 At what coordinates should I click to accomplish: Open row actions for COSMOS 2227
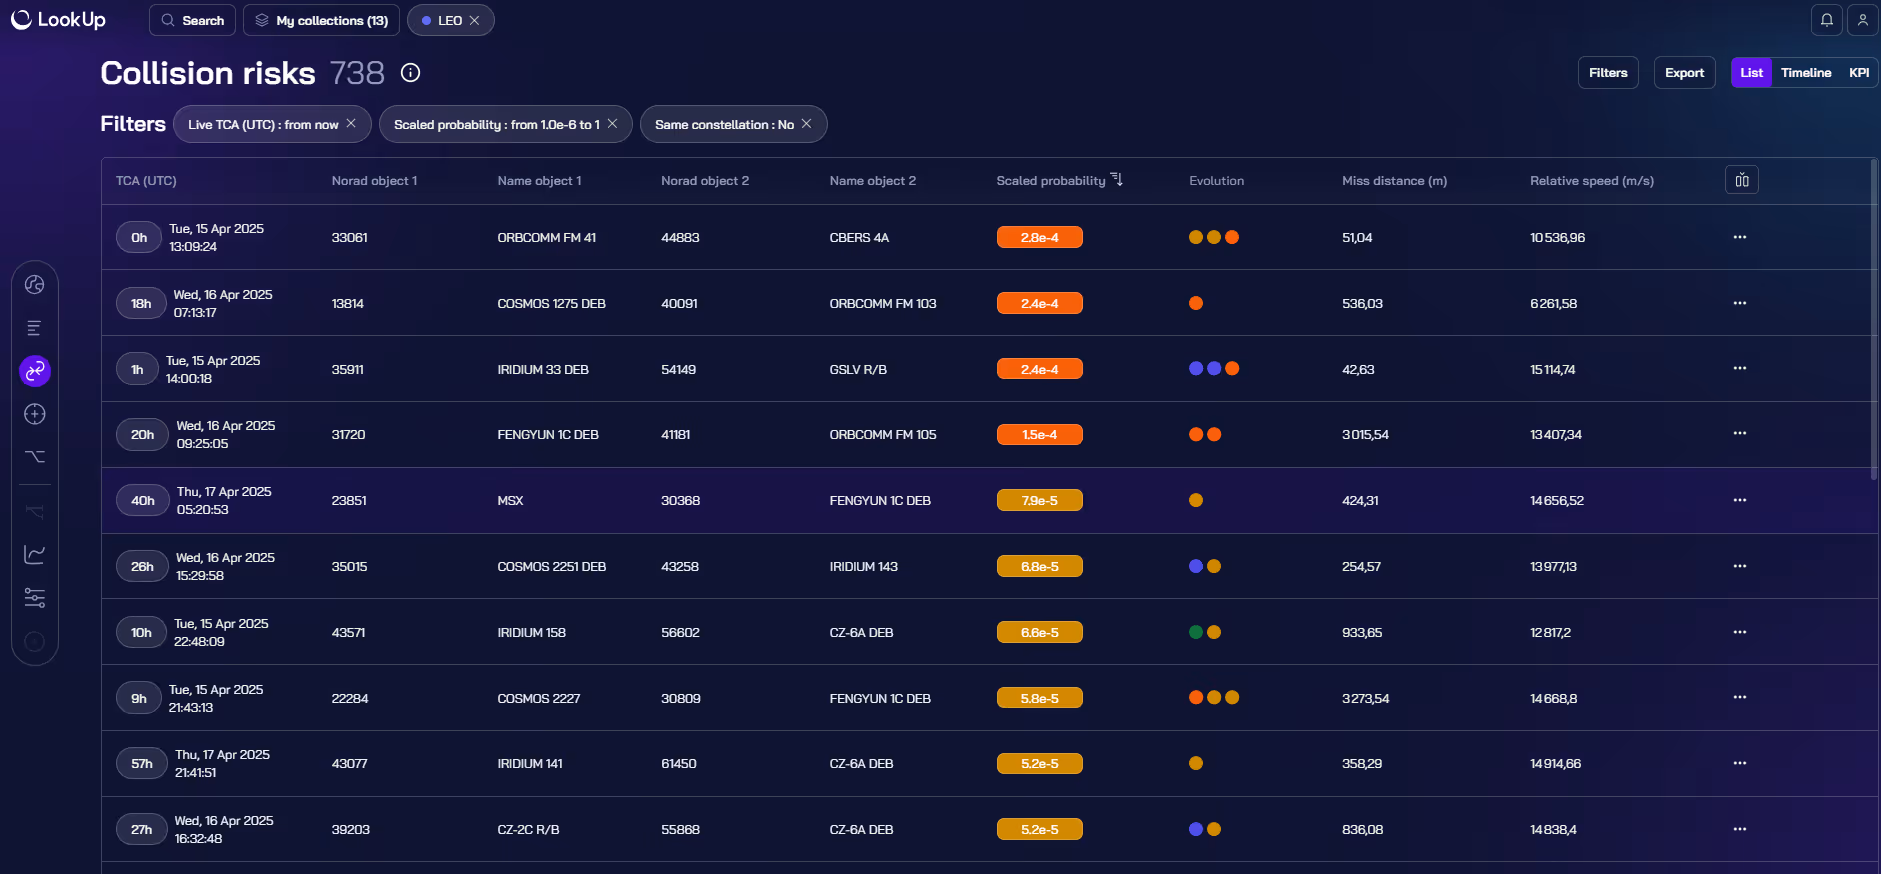1740,697
